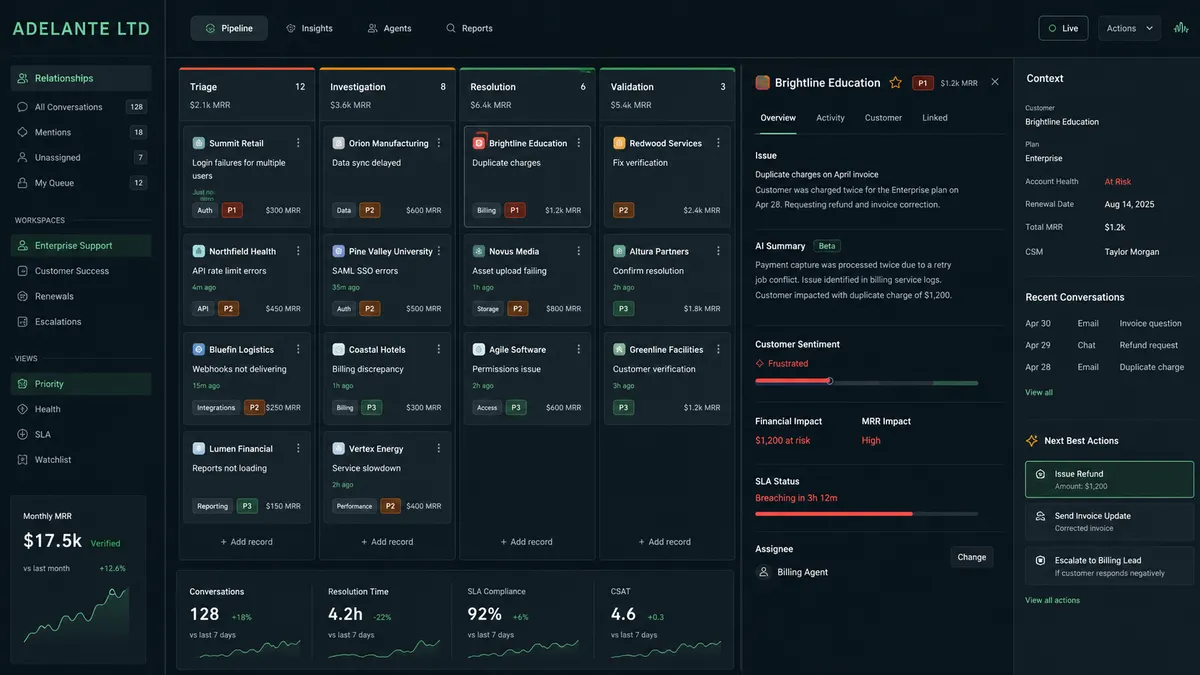
Task: Open the Customer tab in detail panel
Action: (883, 118)
